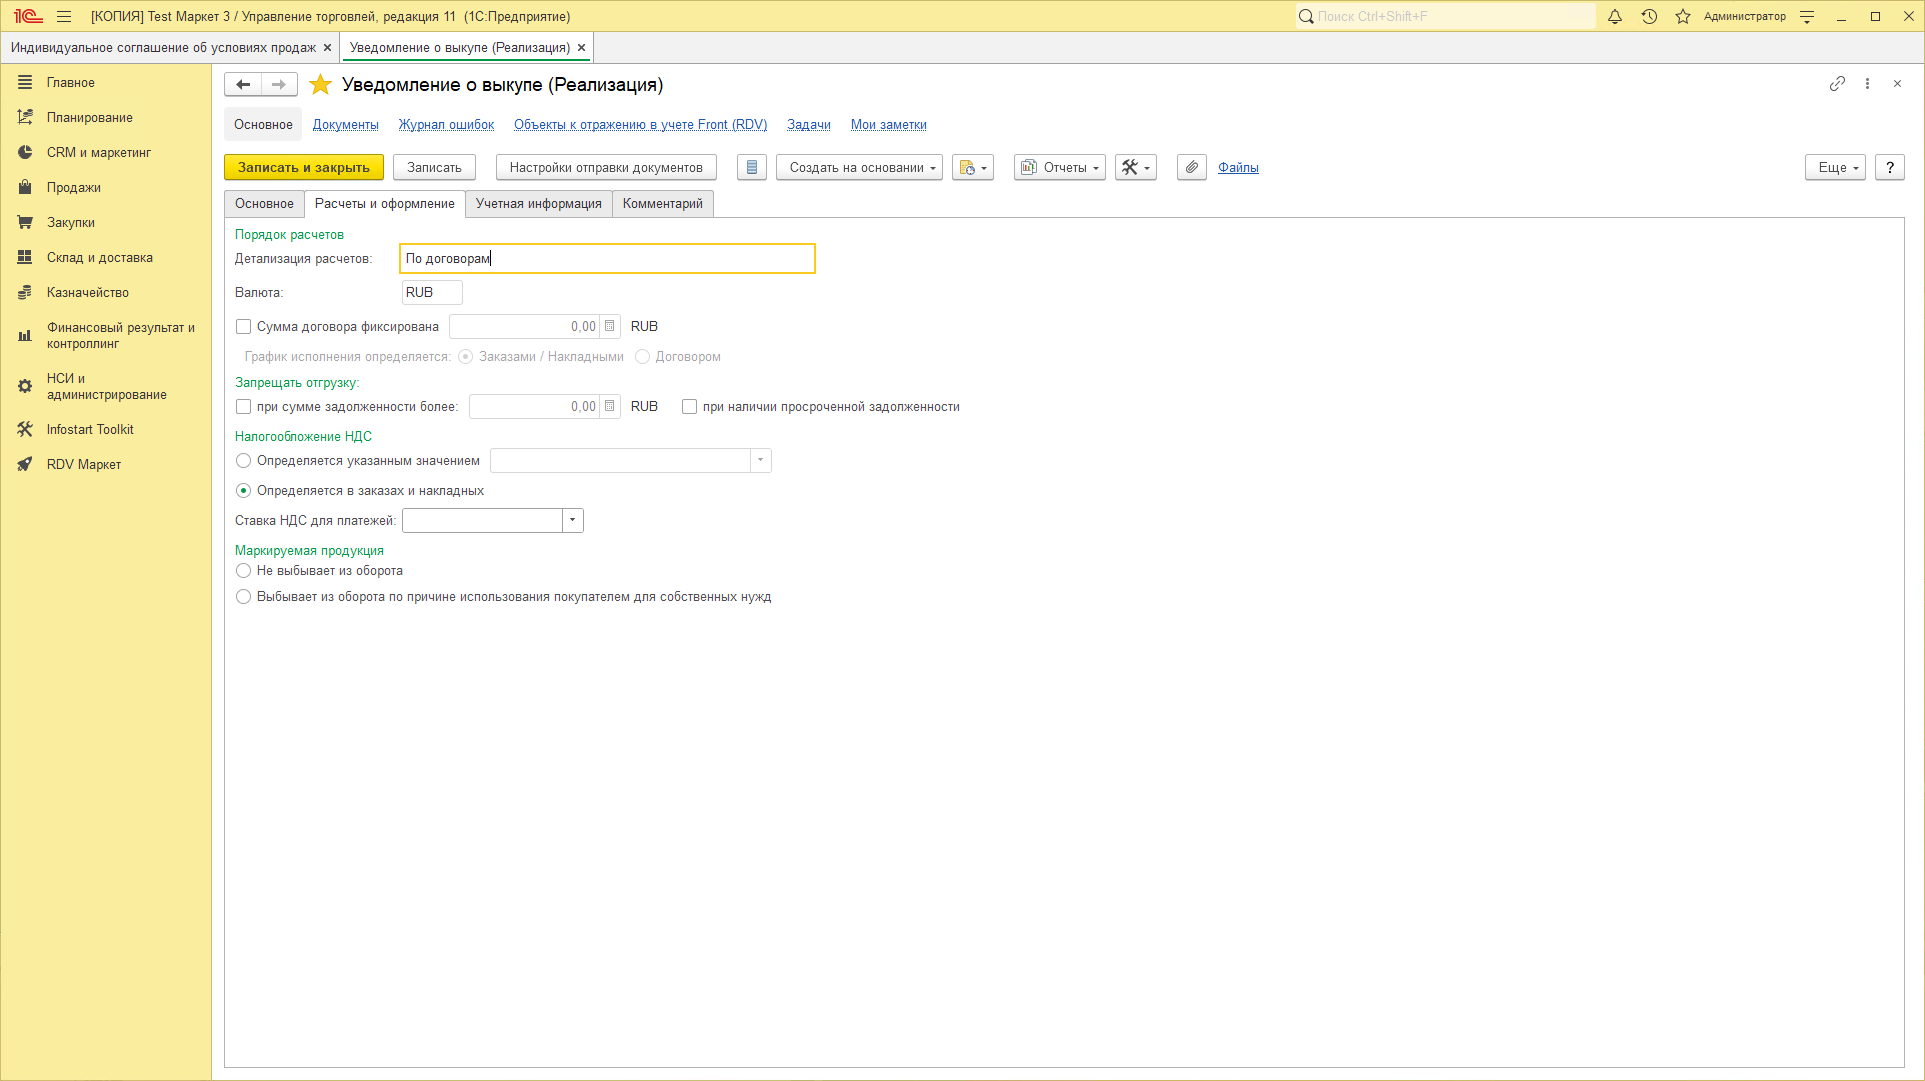Click the document movements report icon
Viewport: 1925px width, 1081px height.
pos(752,168)
